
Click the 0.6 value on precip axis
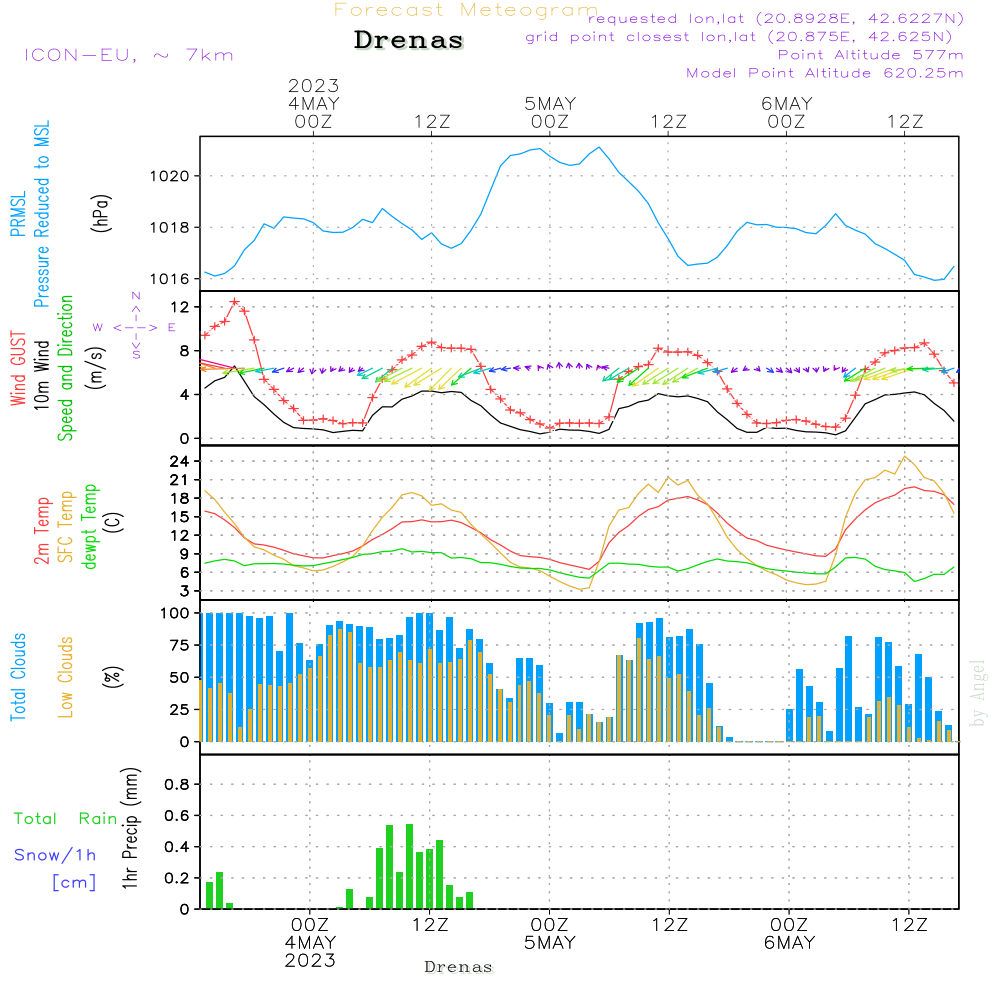pyautogui.click(x=177, y=816)
